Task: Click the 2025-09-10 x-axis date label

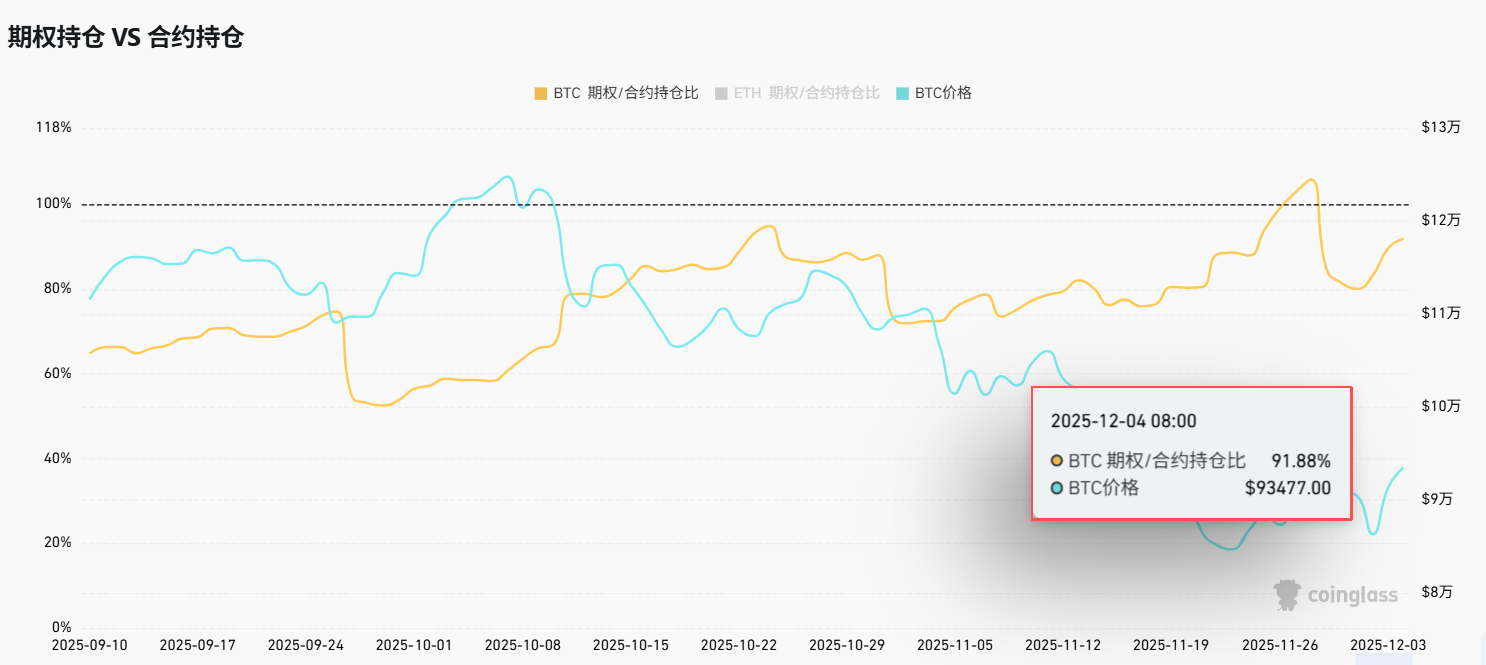Action: 90,645
